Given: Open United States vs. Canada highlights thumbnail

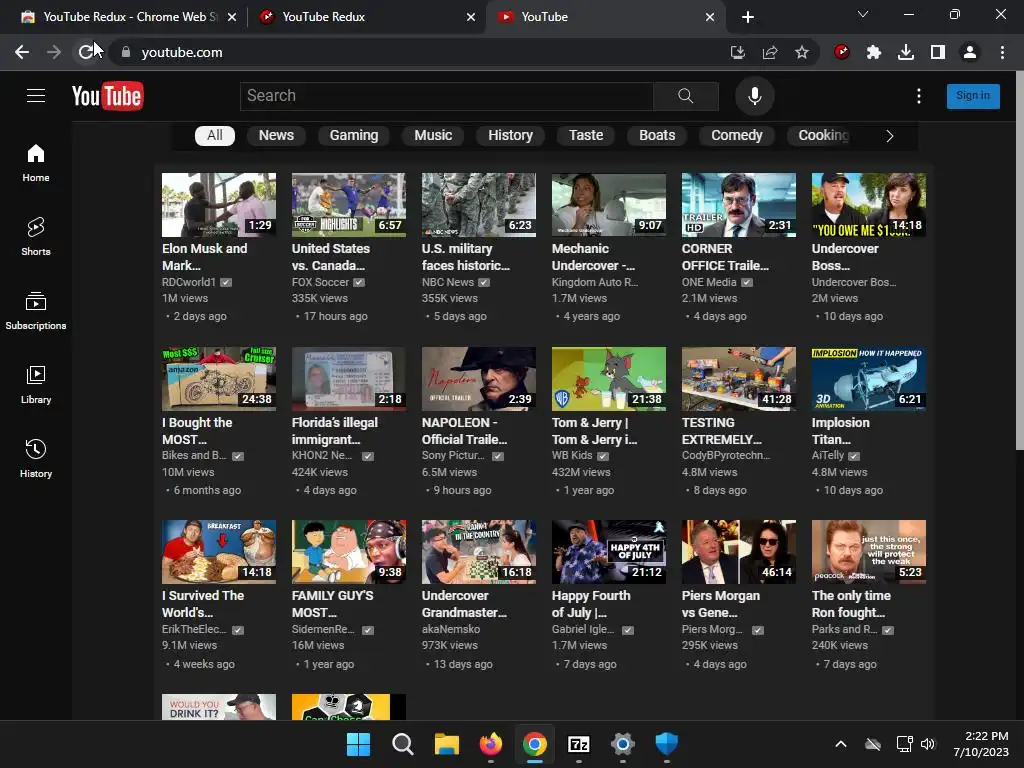Looking at the screenshot, I should (349, 204).
